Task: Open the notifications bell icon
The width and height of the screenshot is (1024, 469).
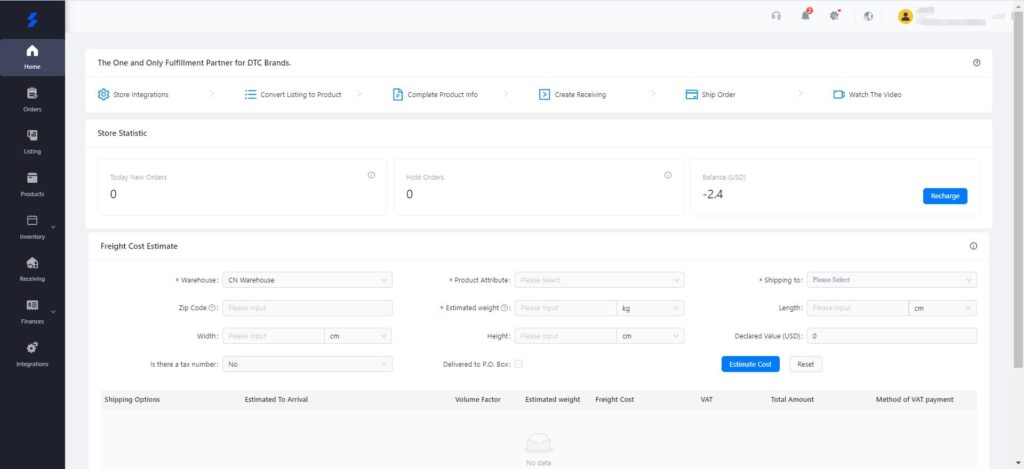Action: point(806,16)
